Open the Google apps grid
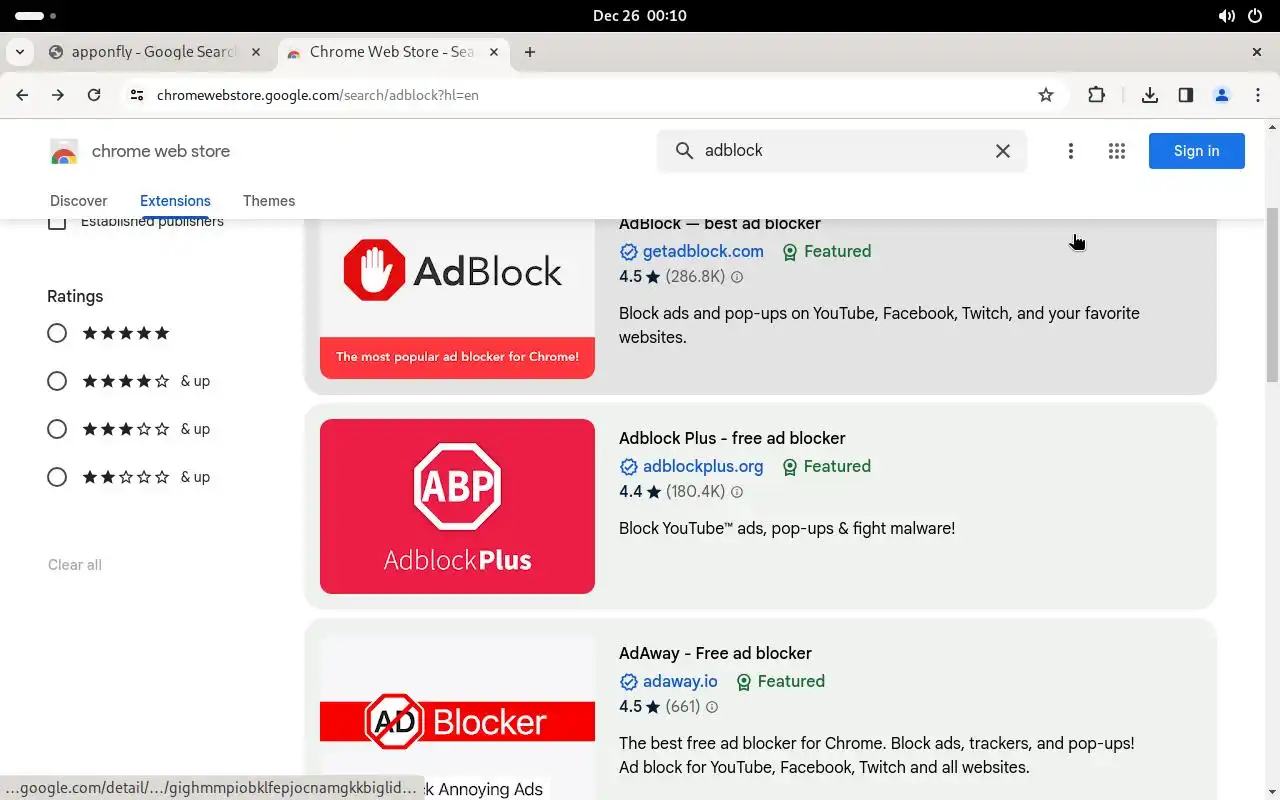This screenshot has width=1280, height=800. pyautogui.click(x=1117, y=151)
